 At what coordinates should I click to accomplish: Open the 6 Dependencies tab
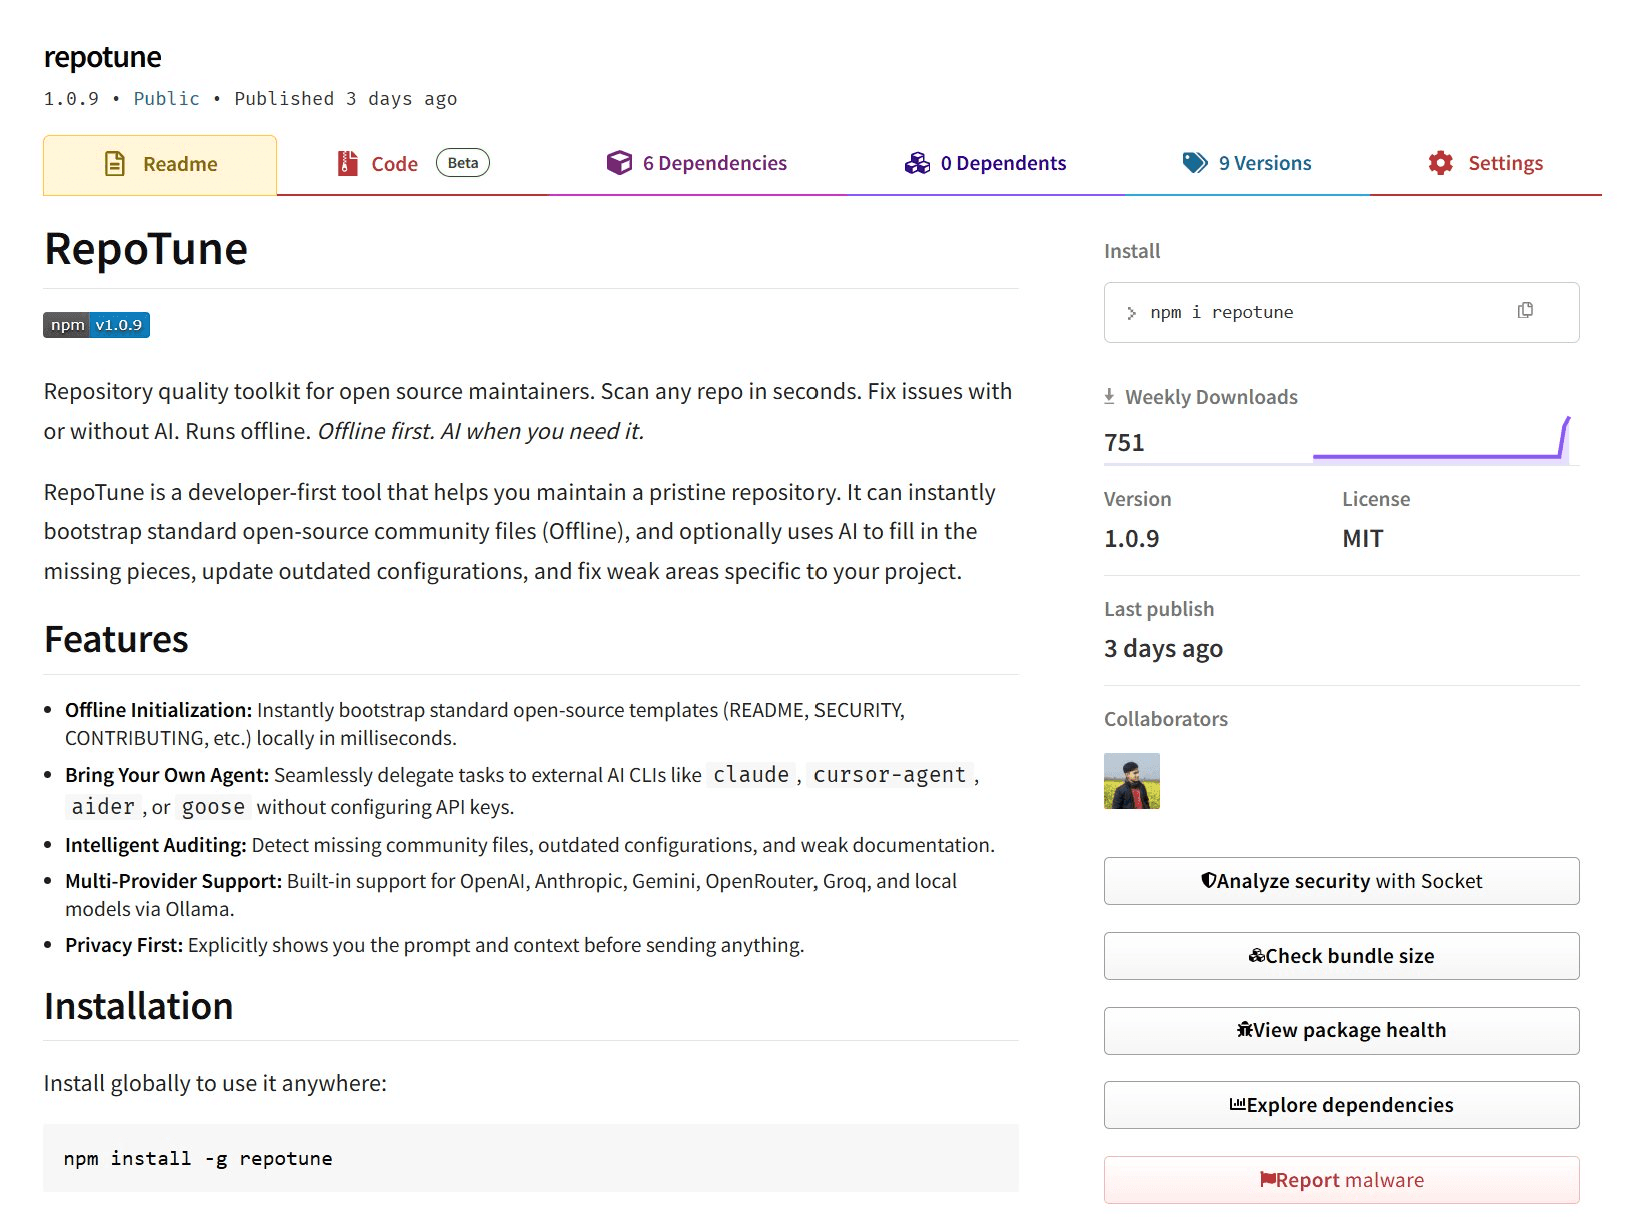tap(697, 164)
